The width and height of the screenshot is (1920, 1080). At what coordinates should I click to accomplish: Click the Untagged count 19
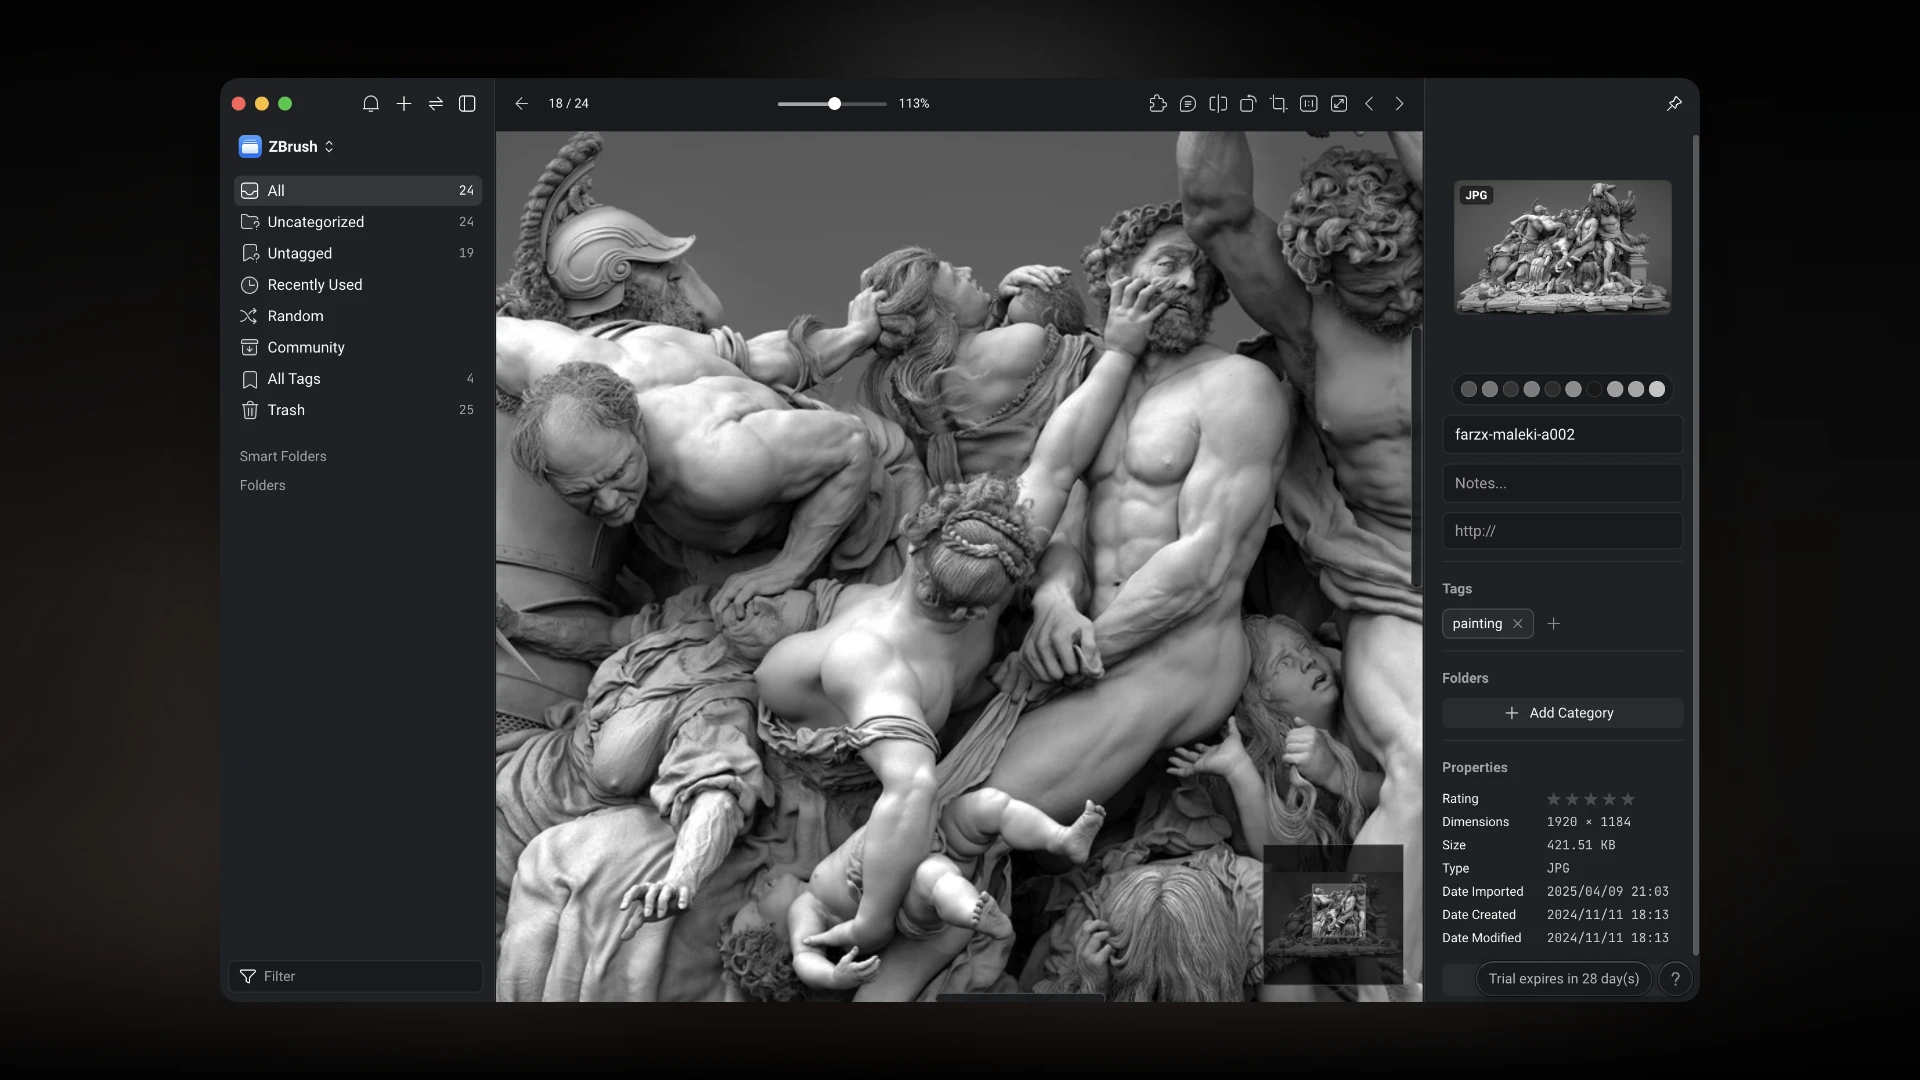pos(466,253)
